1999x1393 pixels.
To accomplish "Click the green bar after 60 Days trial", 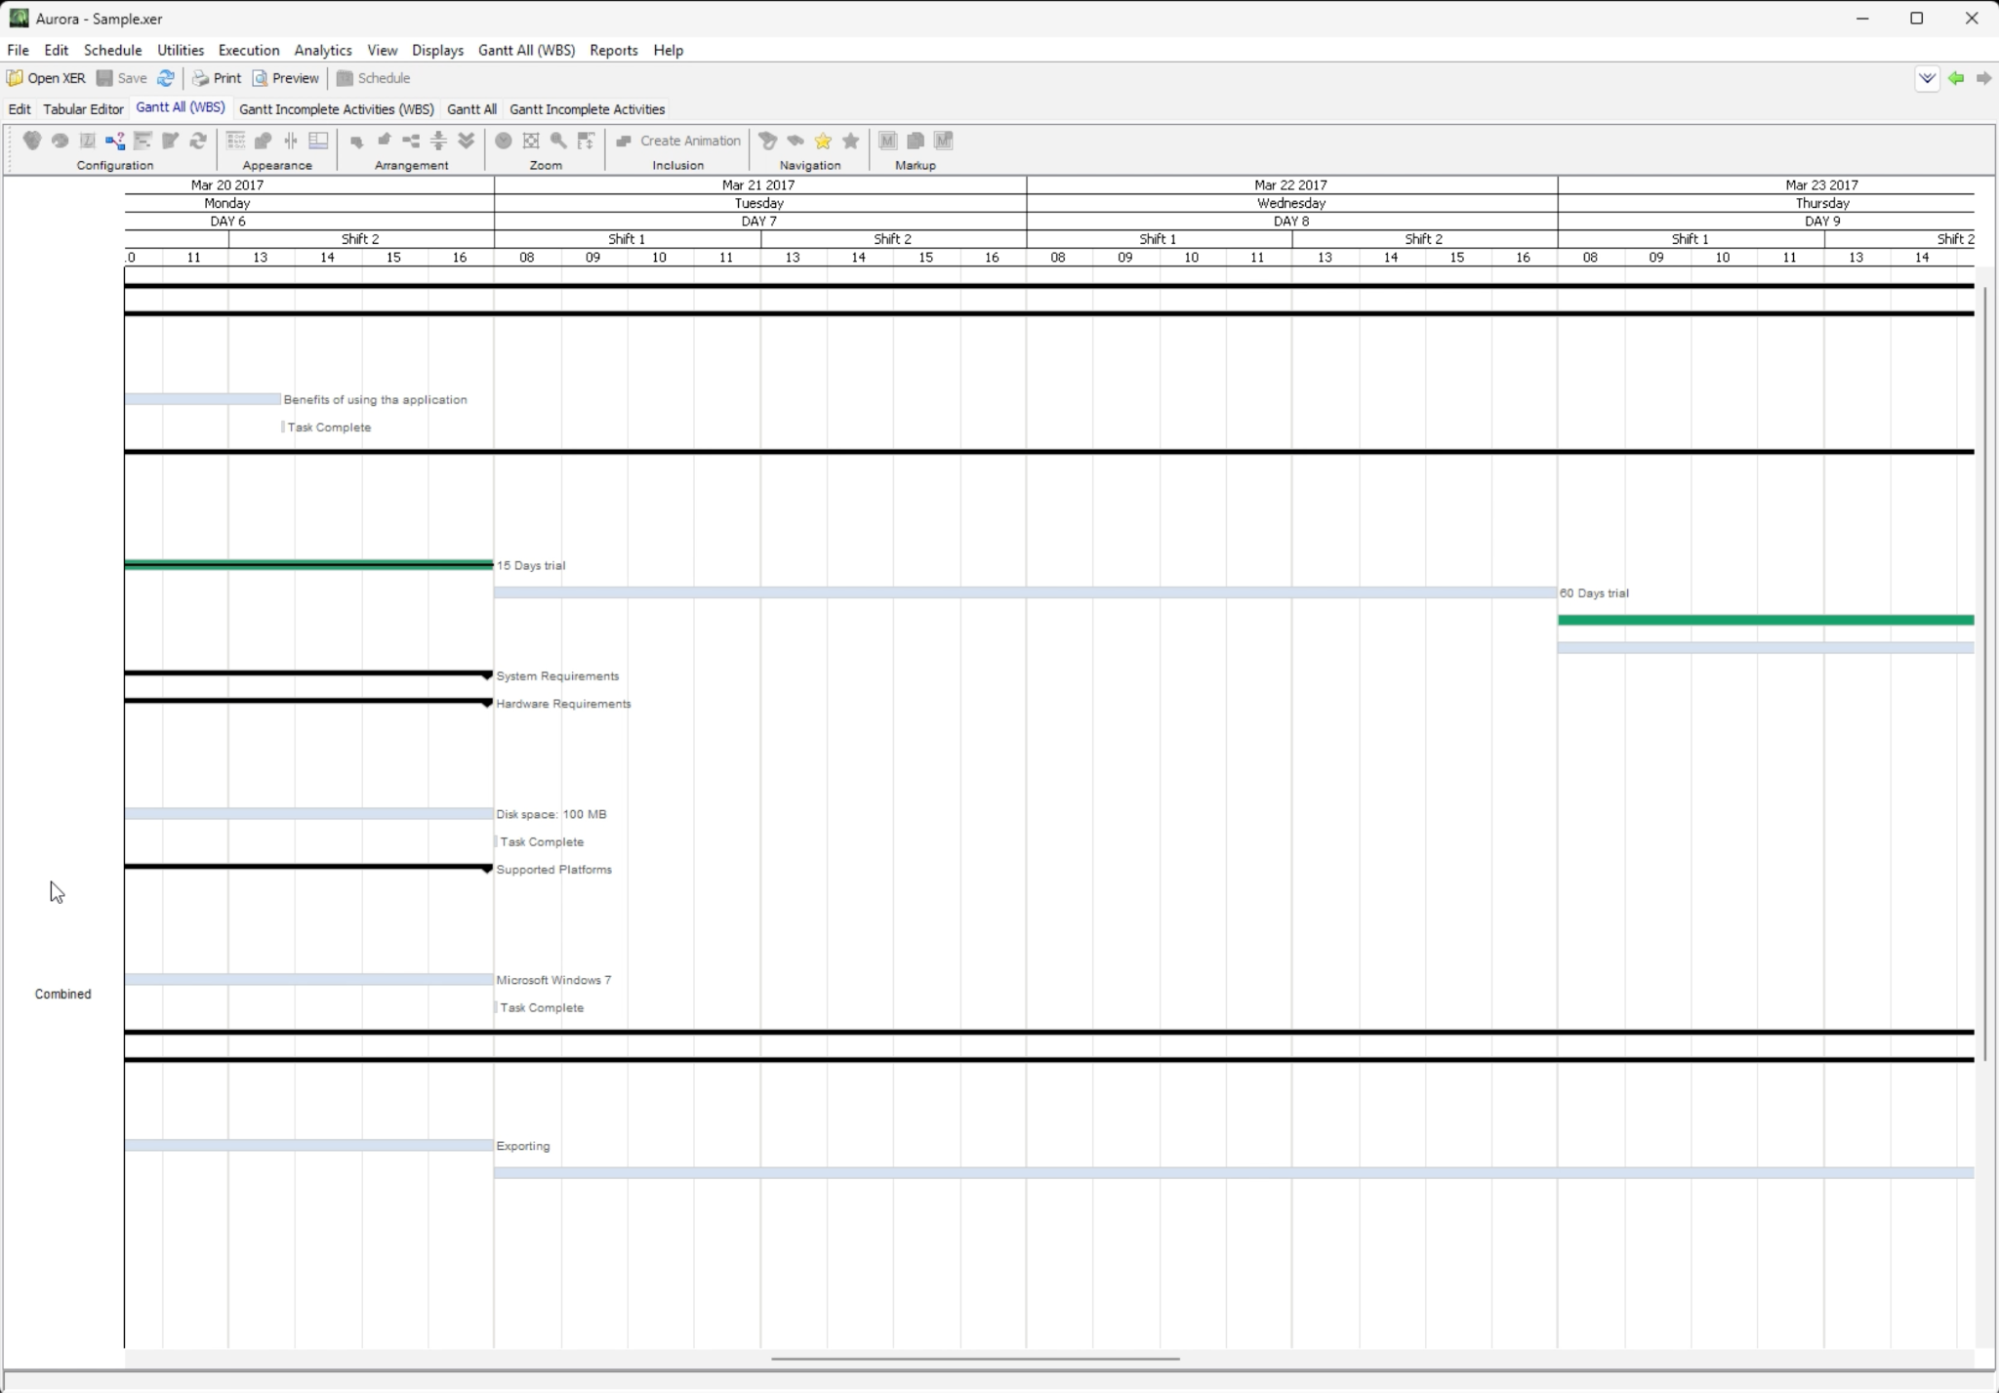I will tap(1765, 620).
